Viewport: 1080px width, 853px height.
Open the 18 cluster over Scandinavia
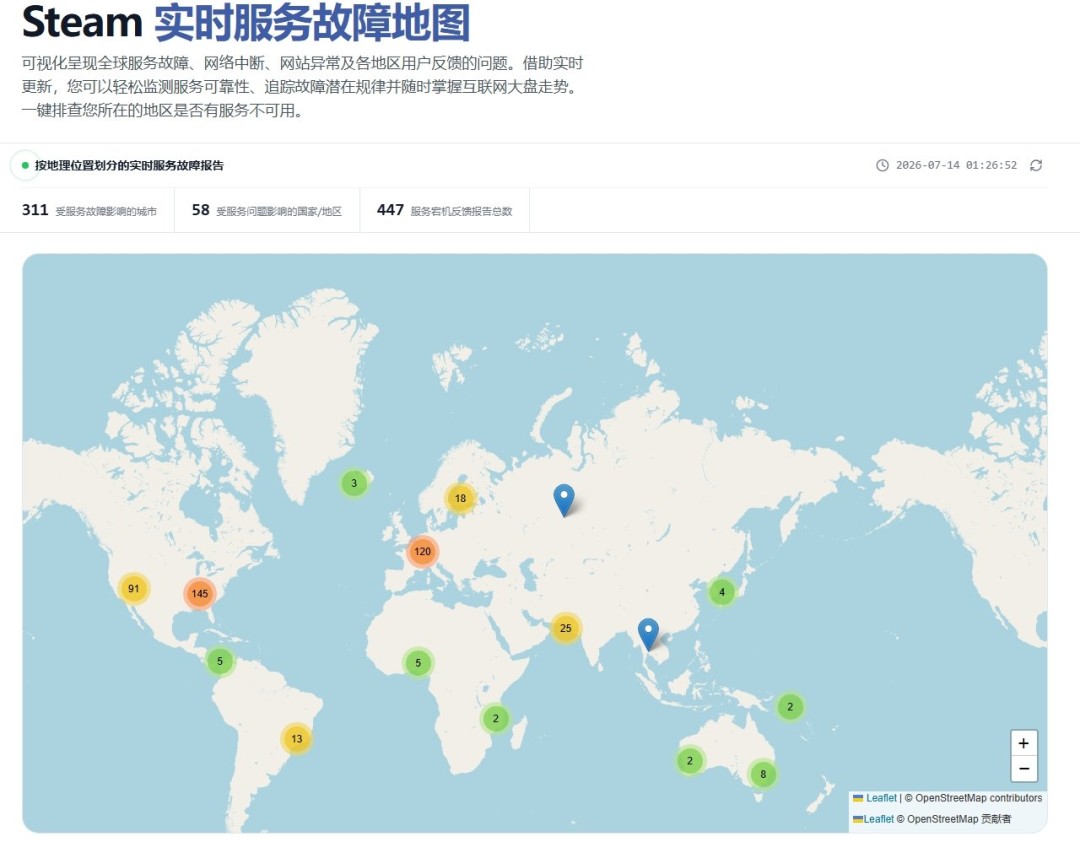point(460,498)
